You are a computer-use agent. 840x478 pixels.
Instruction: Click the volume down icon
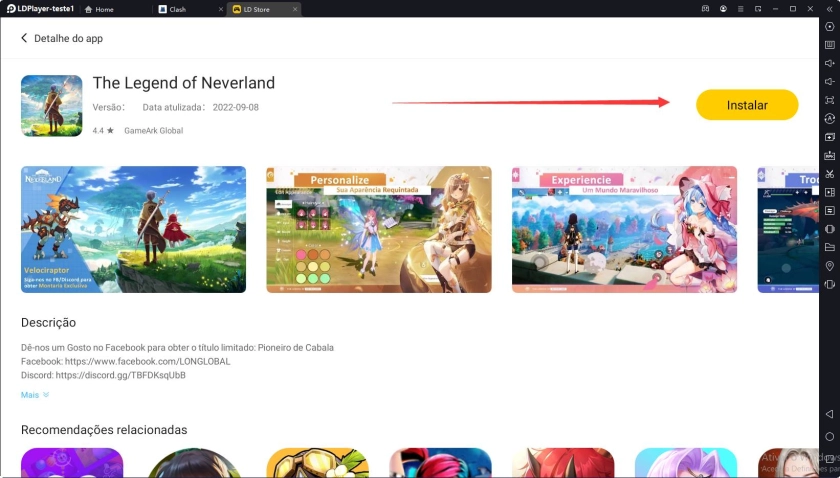click(x=830, y=81)
